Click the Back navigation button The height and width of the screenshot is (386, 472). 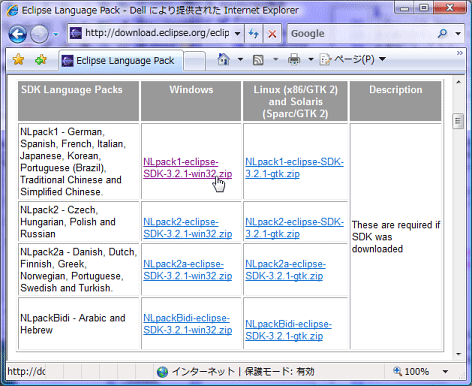click(17, 34)
